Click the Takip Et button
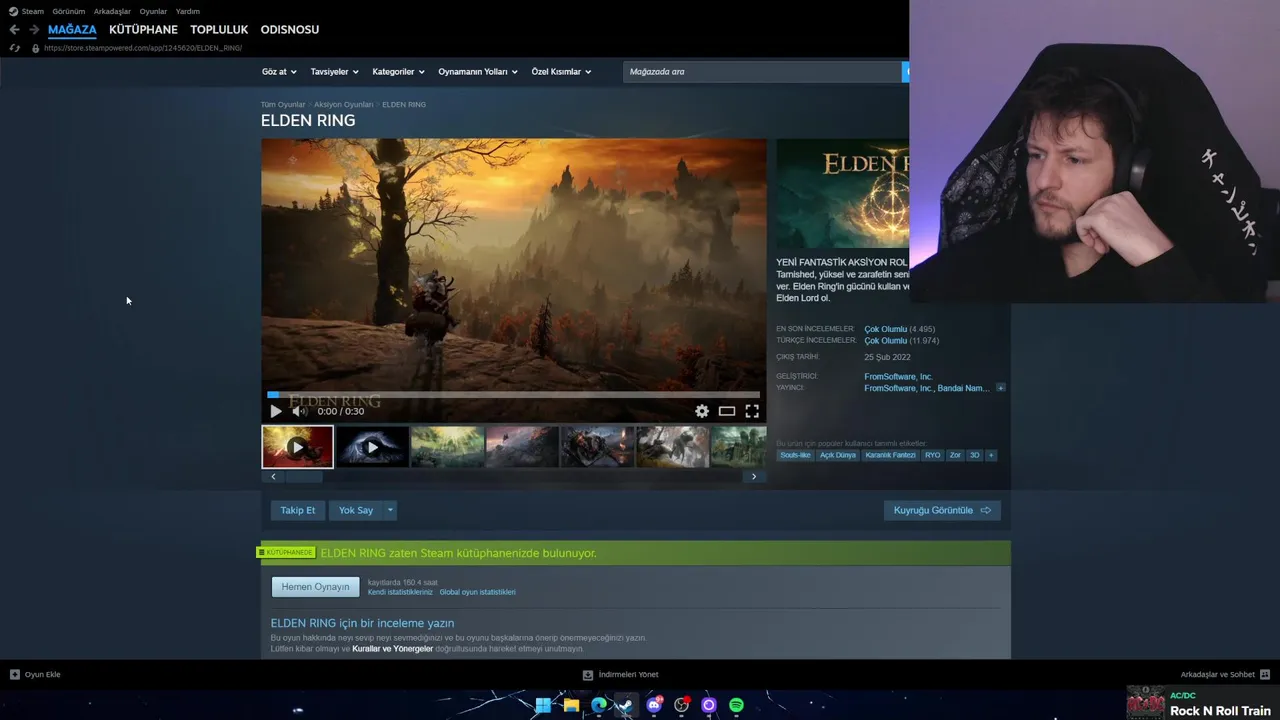 pos(297,510)
